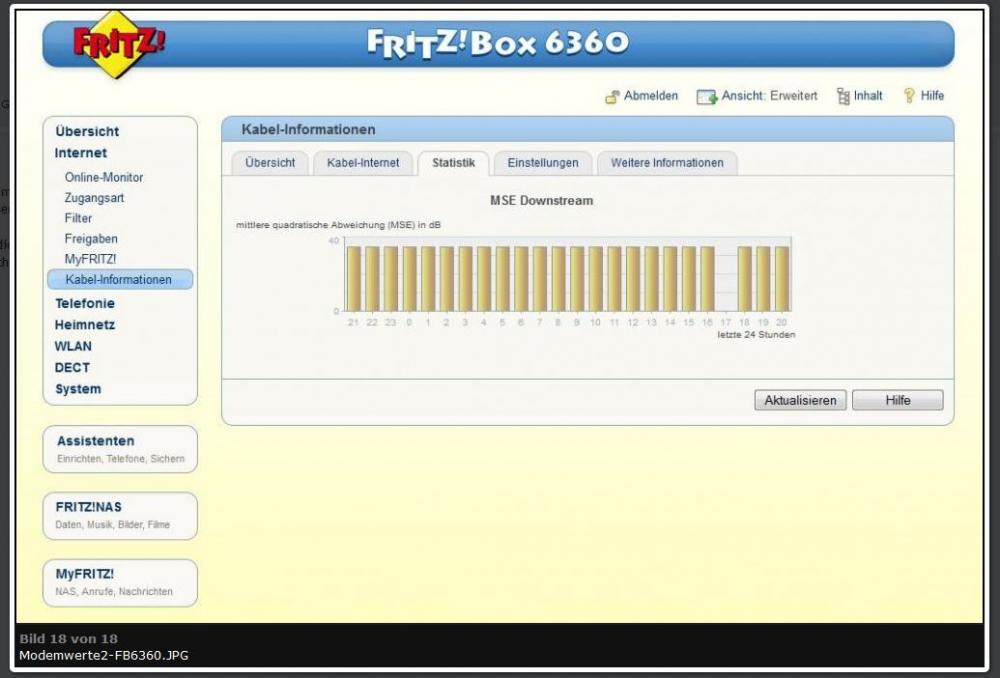Select Zugangsart under Internet
This screenshot has height=678, width=1000.
click(94, 198)
